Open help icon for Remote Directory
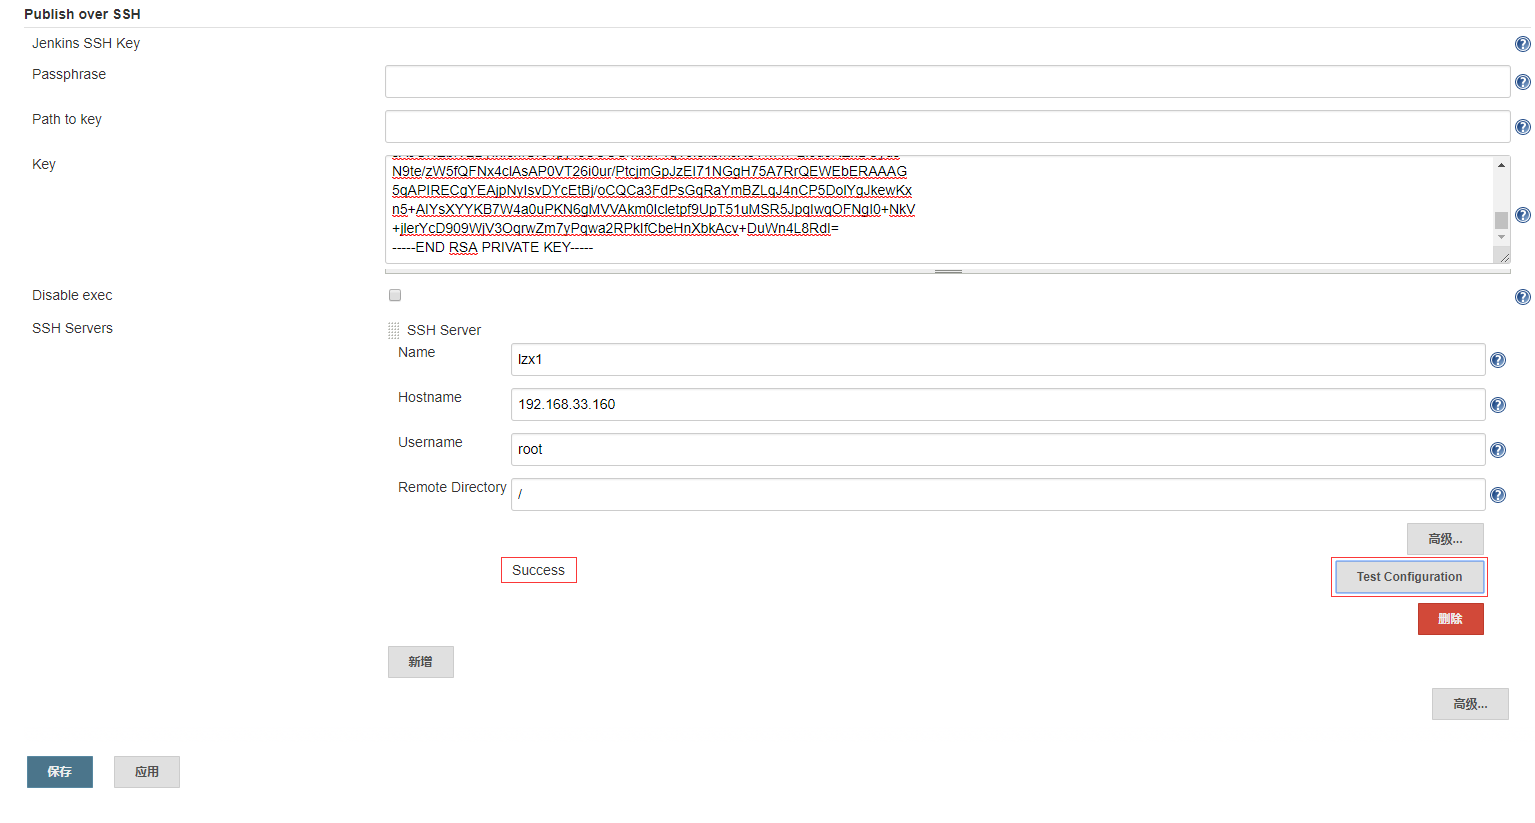This screenshot has width=1535, height=823. (x=1498, y=495)
